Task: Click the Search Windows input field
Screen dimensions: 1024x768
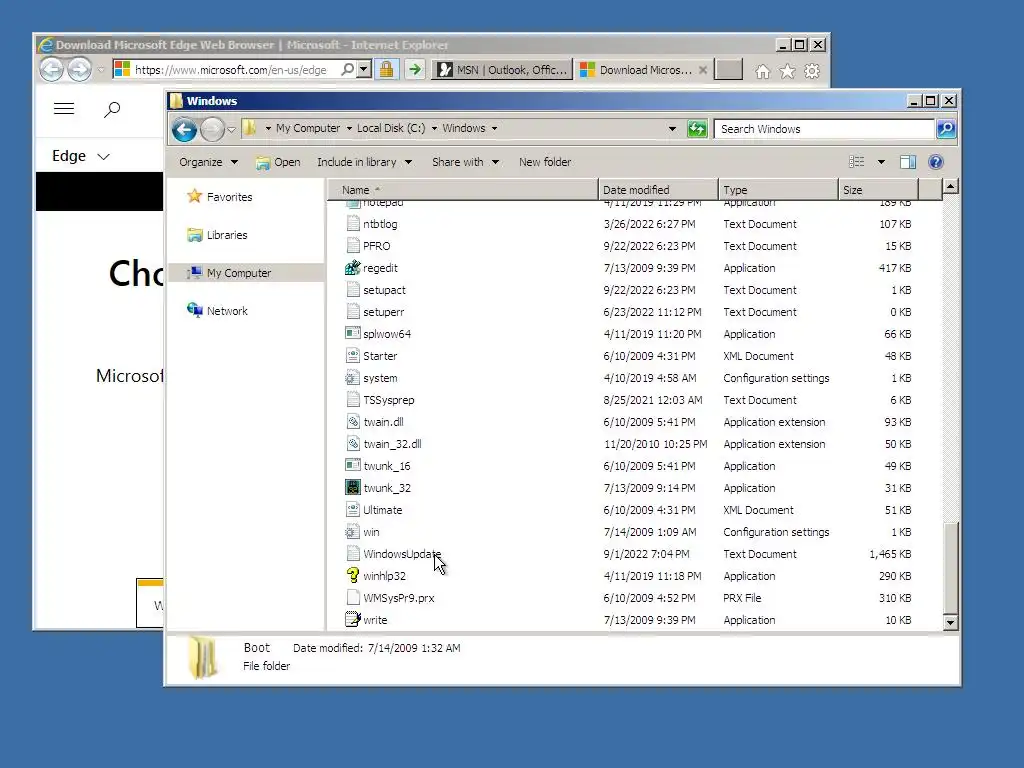Action: (x=824, y=129)
